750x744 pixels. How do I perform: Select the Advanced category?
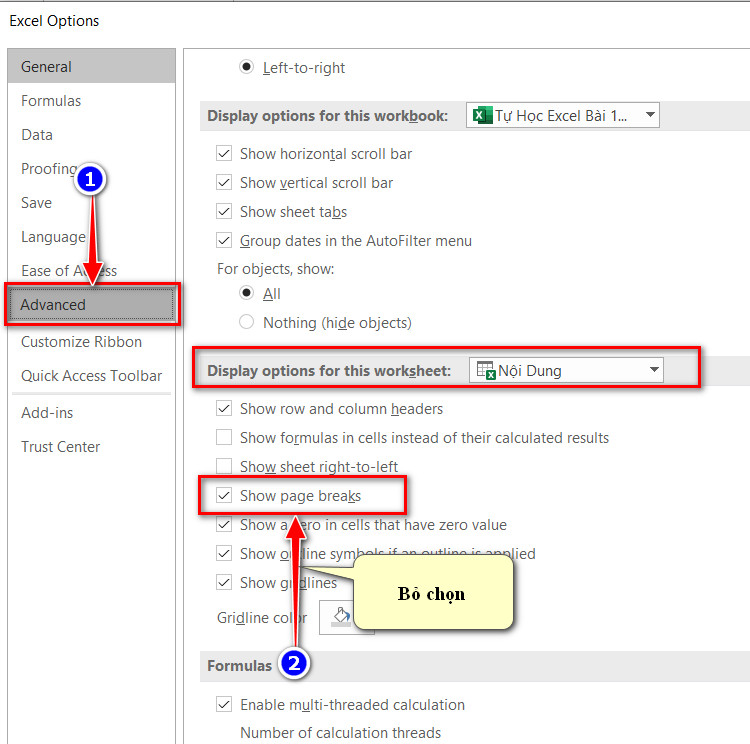91,304
